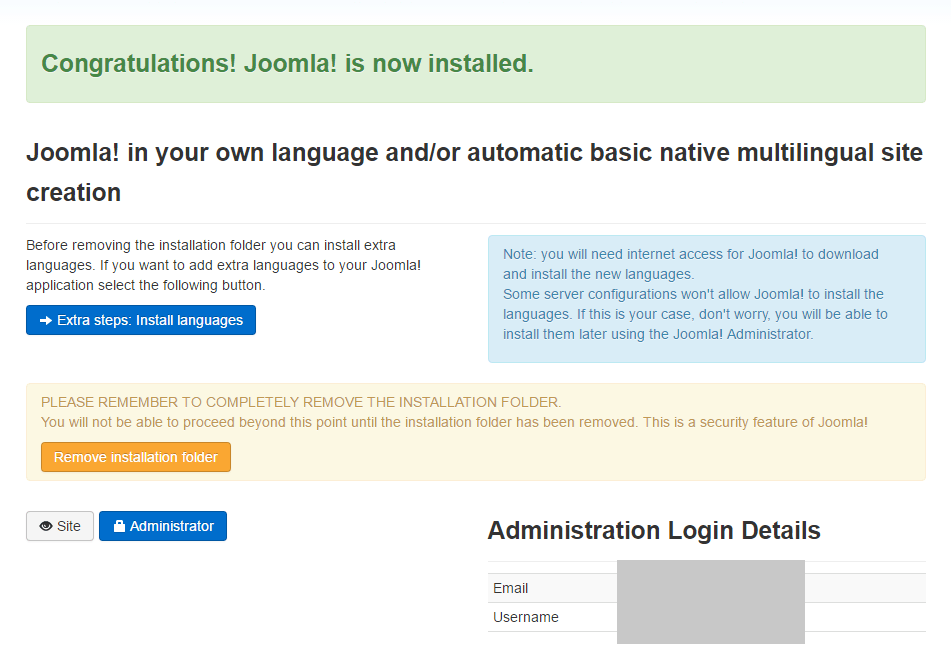The width and height of the screenshot is (951, 666).
Task: Click the blue internet access note
Action: (x=707, y=299)
